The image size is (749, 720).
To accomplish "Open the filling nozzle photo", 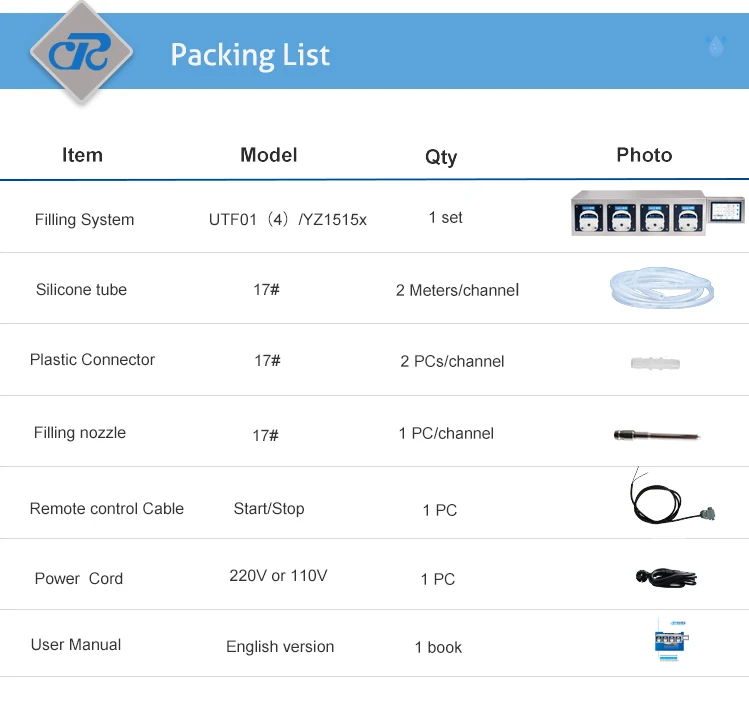I will click(x=656, y=435).
